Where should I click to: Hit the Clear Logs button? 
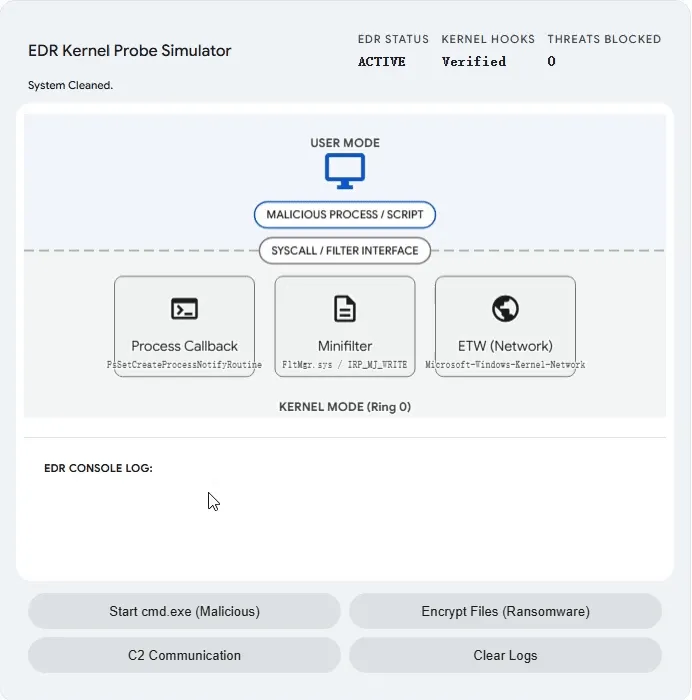click(x=505, y=656)
